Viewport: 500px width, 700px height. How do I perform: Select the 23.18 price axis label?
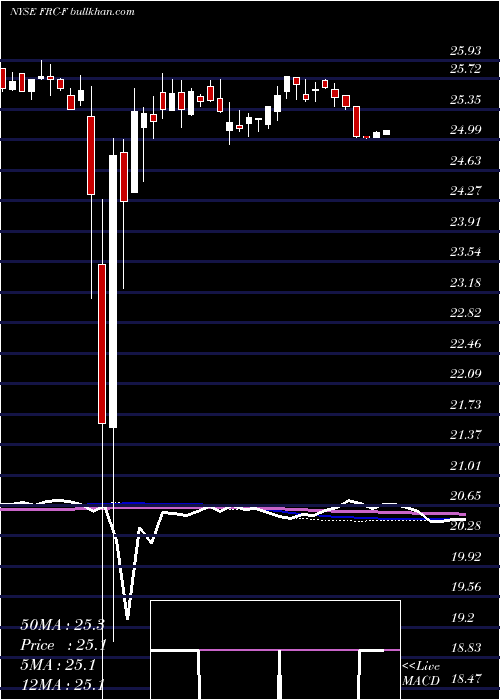[x=465, y=283]
